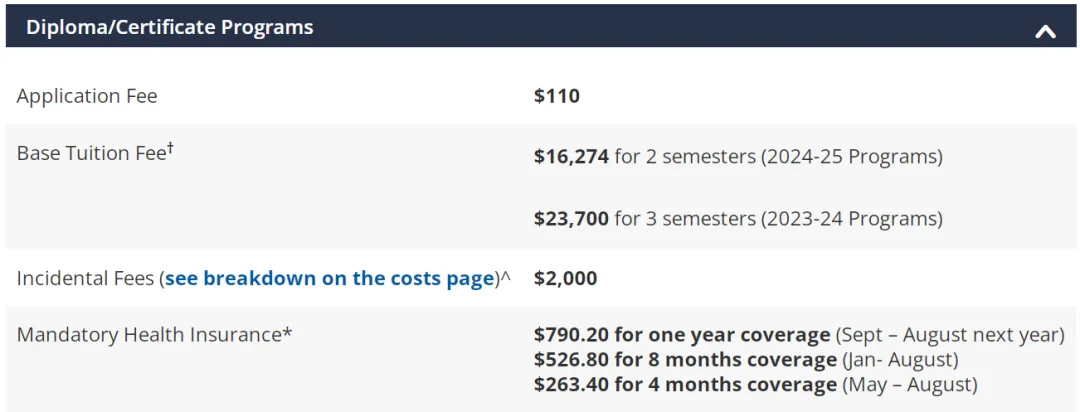Click the dagger footnote mark after Tuition Fee
Screen dimensions: 1080x412
pyautogui.click(x=169, y=148)
